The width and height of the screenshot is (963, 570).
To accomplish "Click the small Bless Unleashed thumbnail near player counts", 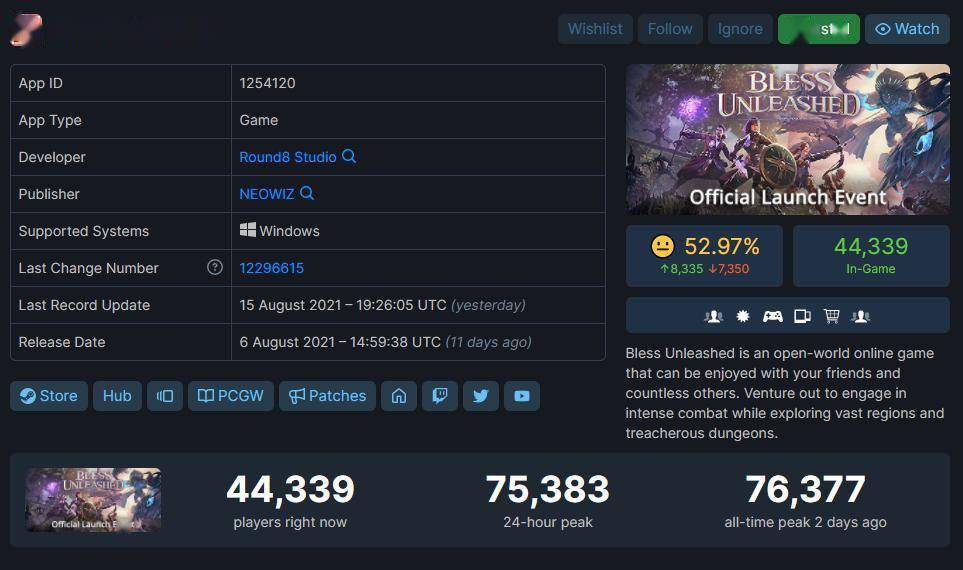I will (x=93, y=500).
